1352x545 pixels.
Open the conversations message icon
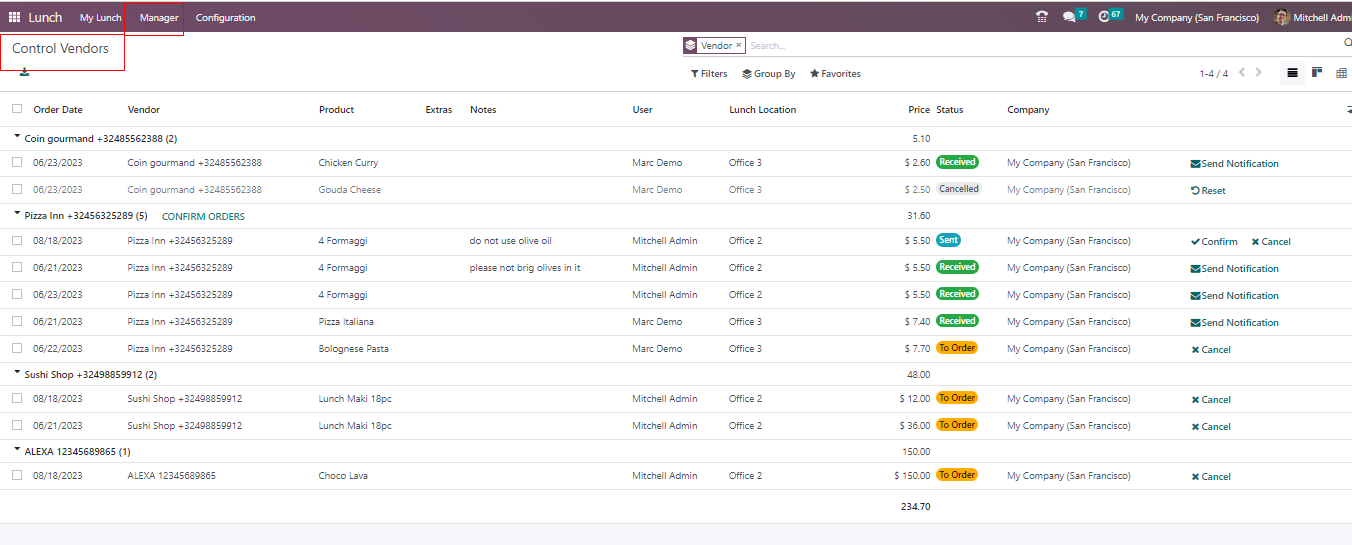point(1069,17)
